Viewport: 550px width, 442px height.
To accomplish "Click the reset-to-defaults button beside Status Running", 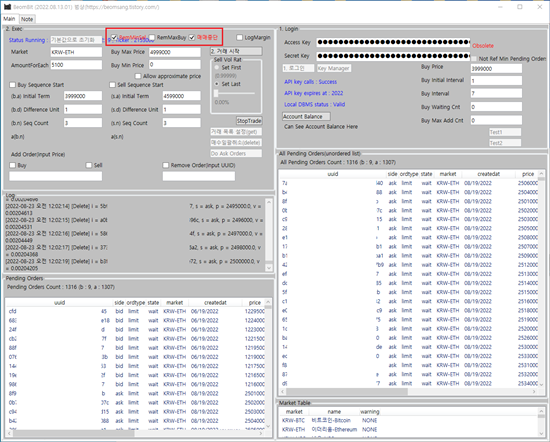I will (76, 40).
